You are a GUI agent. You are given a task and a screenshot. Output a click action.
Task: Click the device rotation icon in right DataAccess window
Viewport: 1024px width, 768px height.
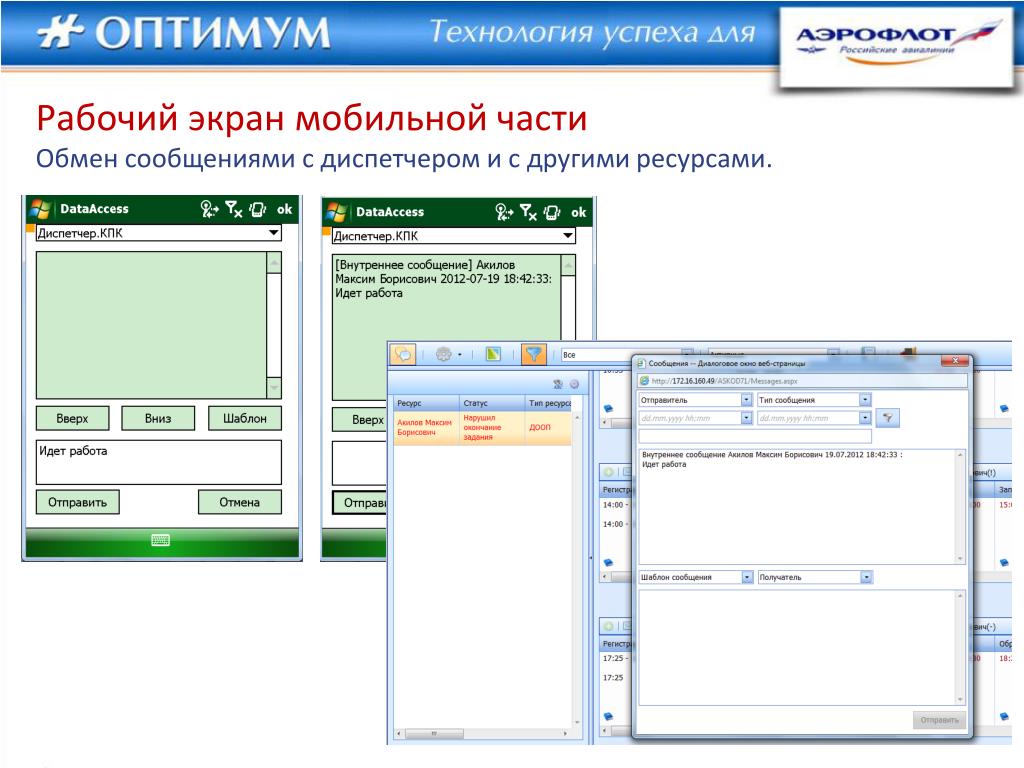point(552,212)
